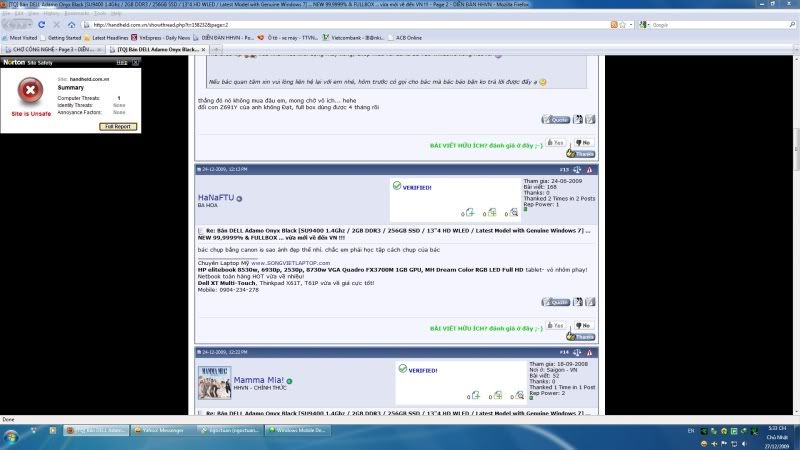
Task: Open the ACB Online bookmark
Action: coord(405,38)
